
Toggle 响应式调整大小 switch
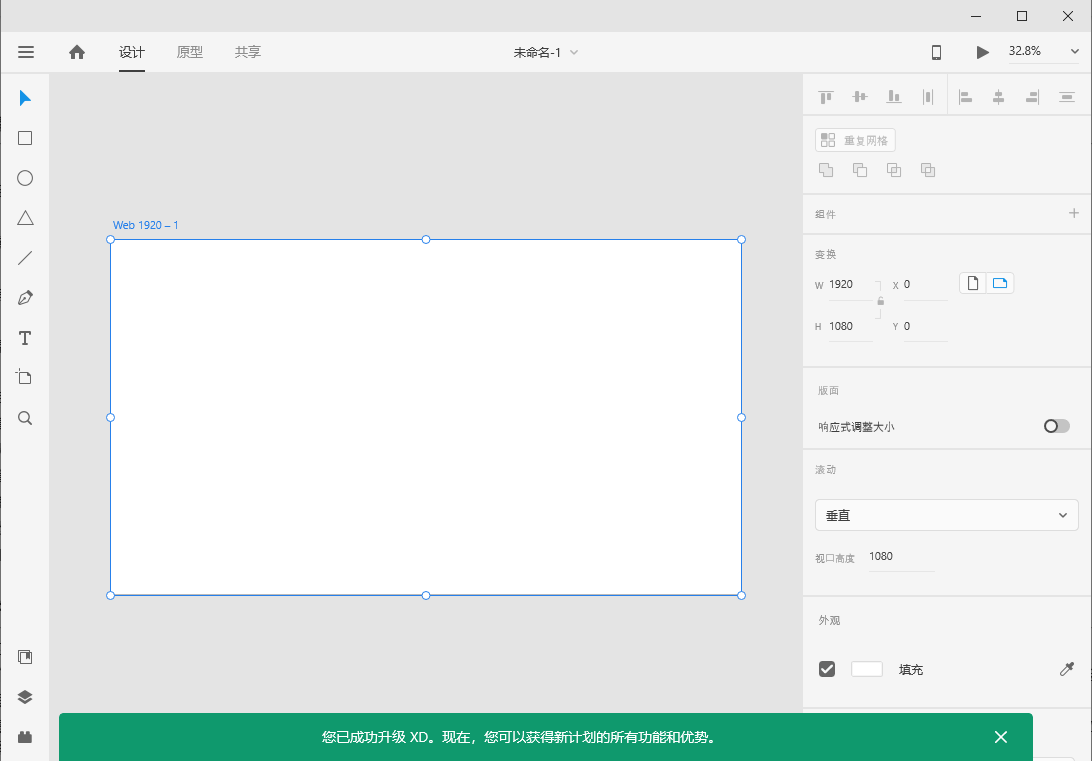[x=1056, y=426]
